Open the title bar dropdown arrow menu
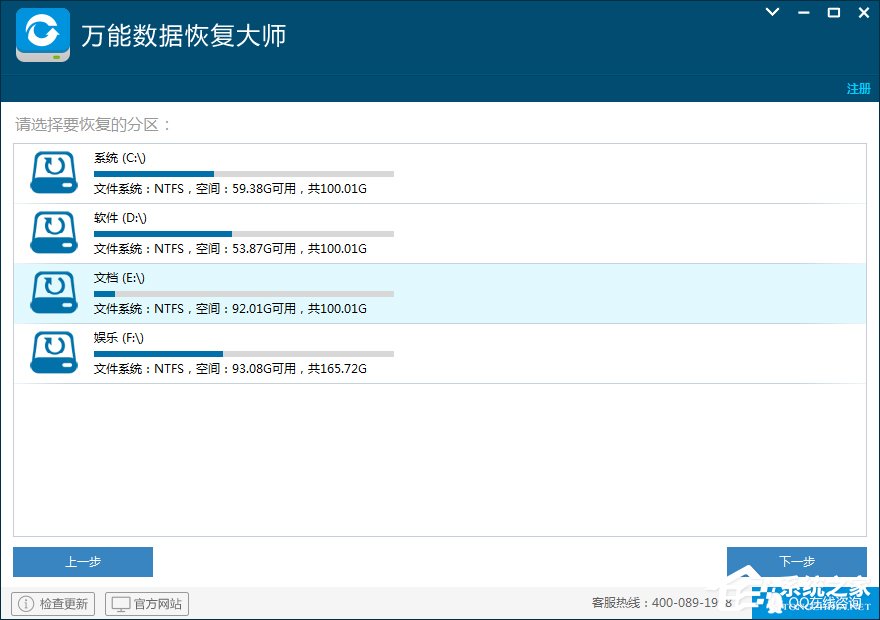The width and height of the screenshot is (880, 620). pos(772,12)
